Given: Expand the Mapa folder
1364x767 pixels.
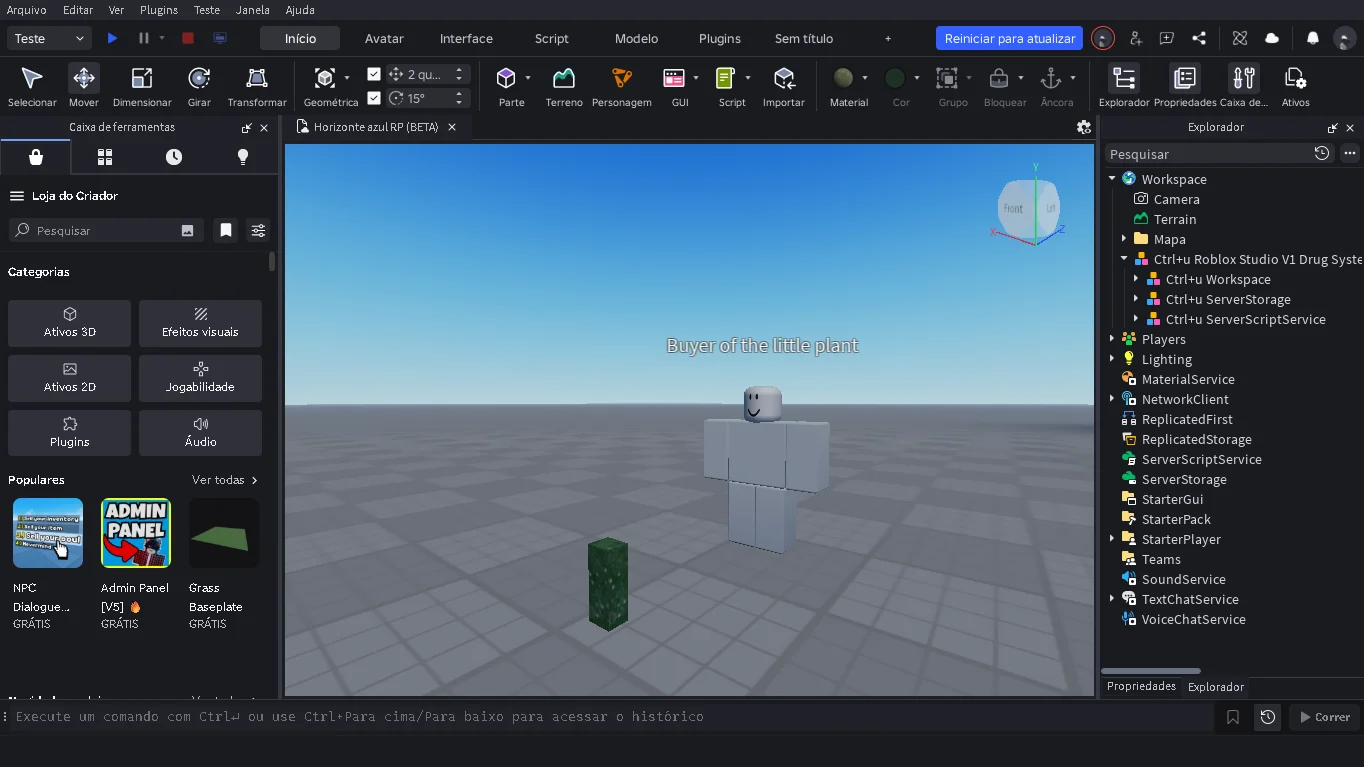Looking at the screenshot, I should tap(1124, 239).
